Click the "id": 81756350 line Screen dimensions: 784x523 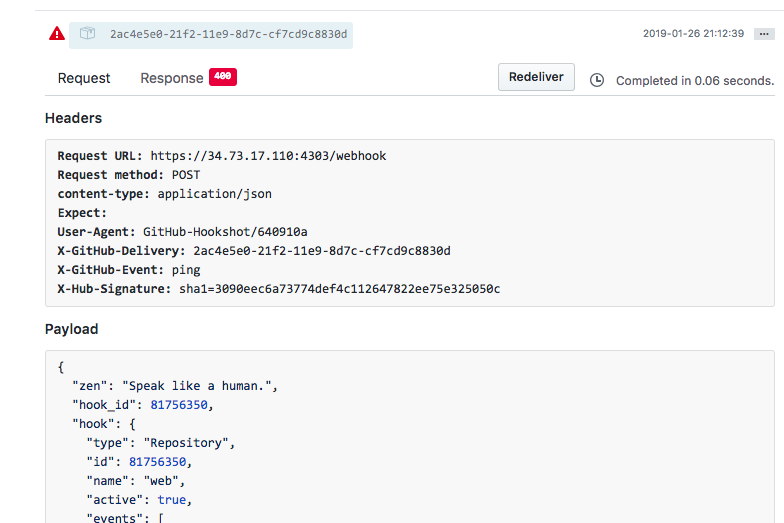pos(139,462)
